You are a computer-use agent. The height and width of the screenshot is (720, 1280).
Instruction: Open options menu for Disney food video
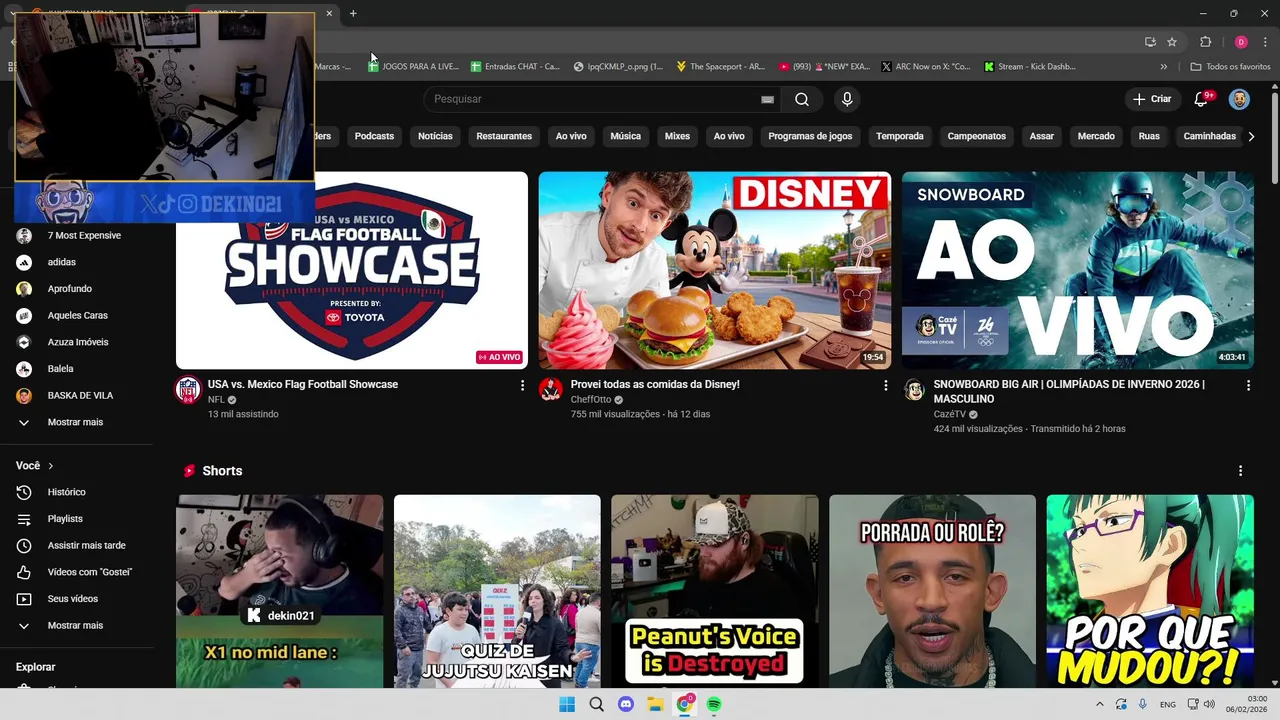(x=885, y=385)
